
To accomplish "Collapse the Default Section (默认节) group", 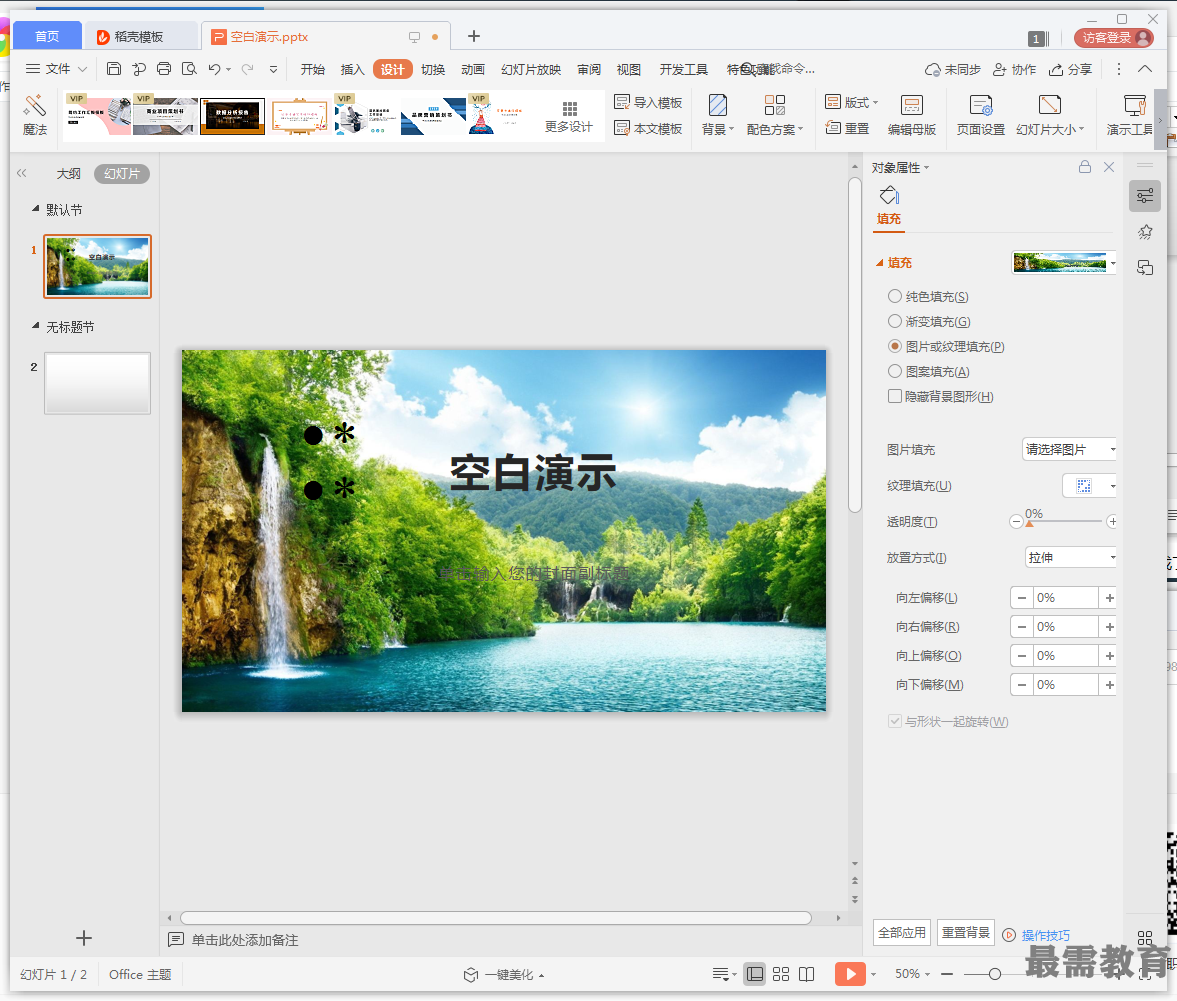I will click(35, 209).
